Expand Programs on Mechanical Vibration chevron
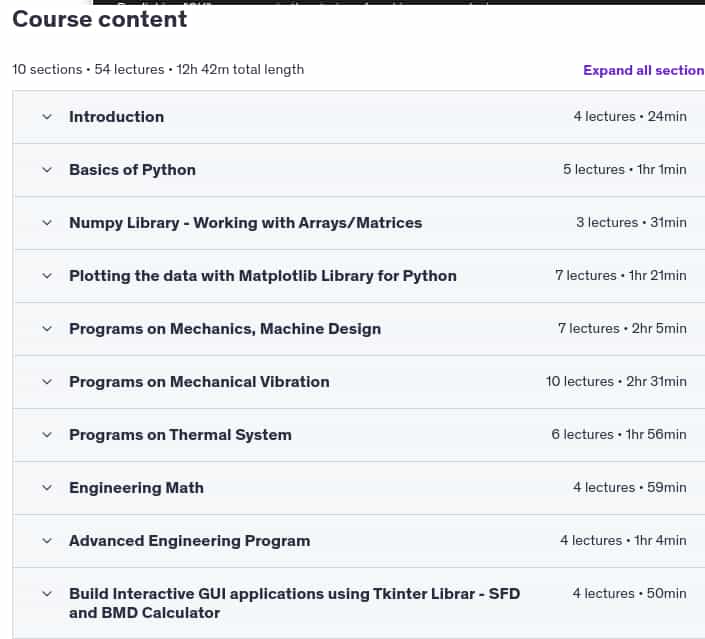The height and width of the screenshot is (639, 705). click(x=47, y=382)
